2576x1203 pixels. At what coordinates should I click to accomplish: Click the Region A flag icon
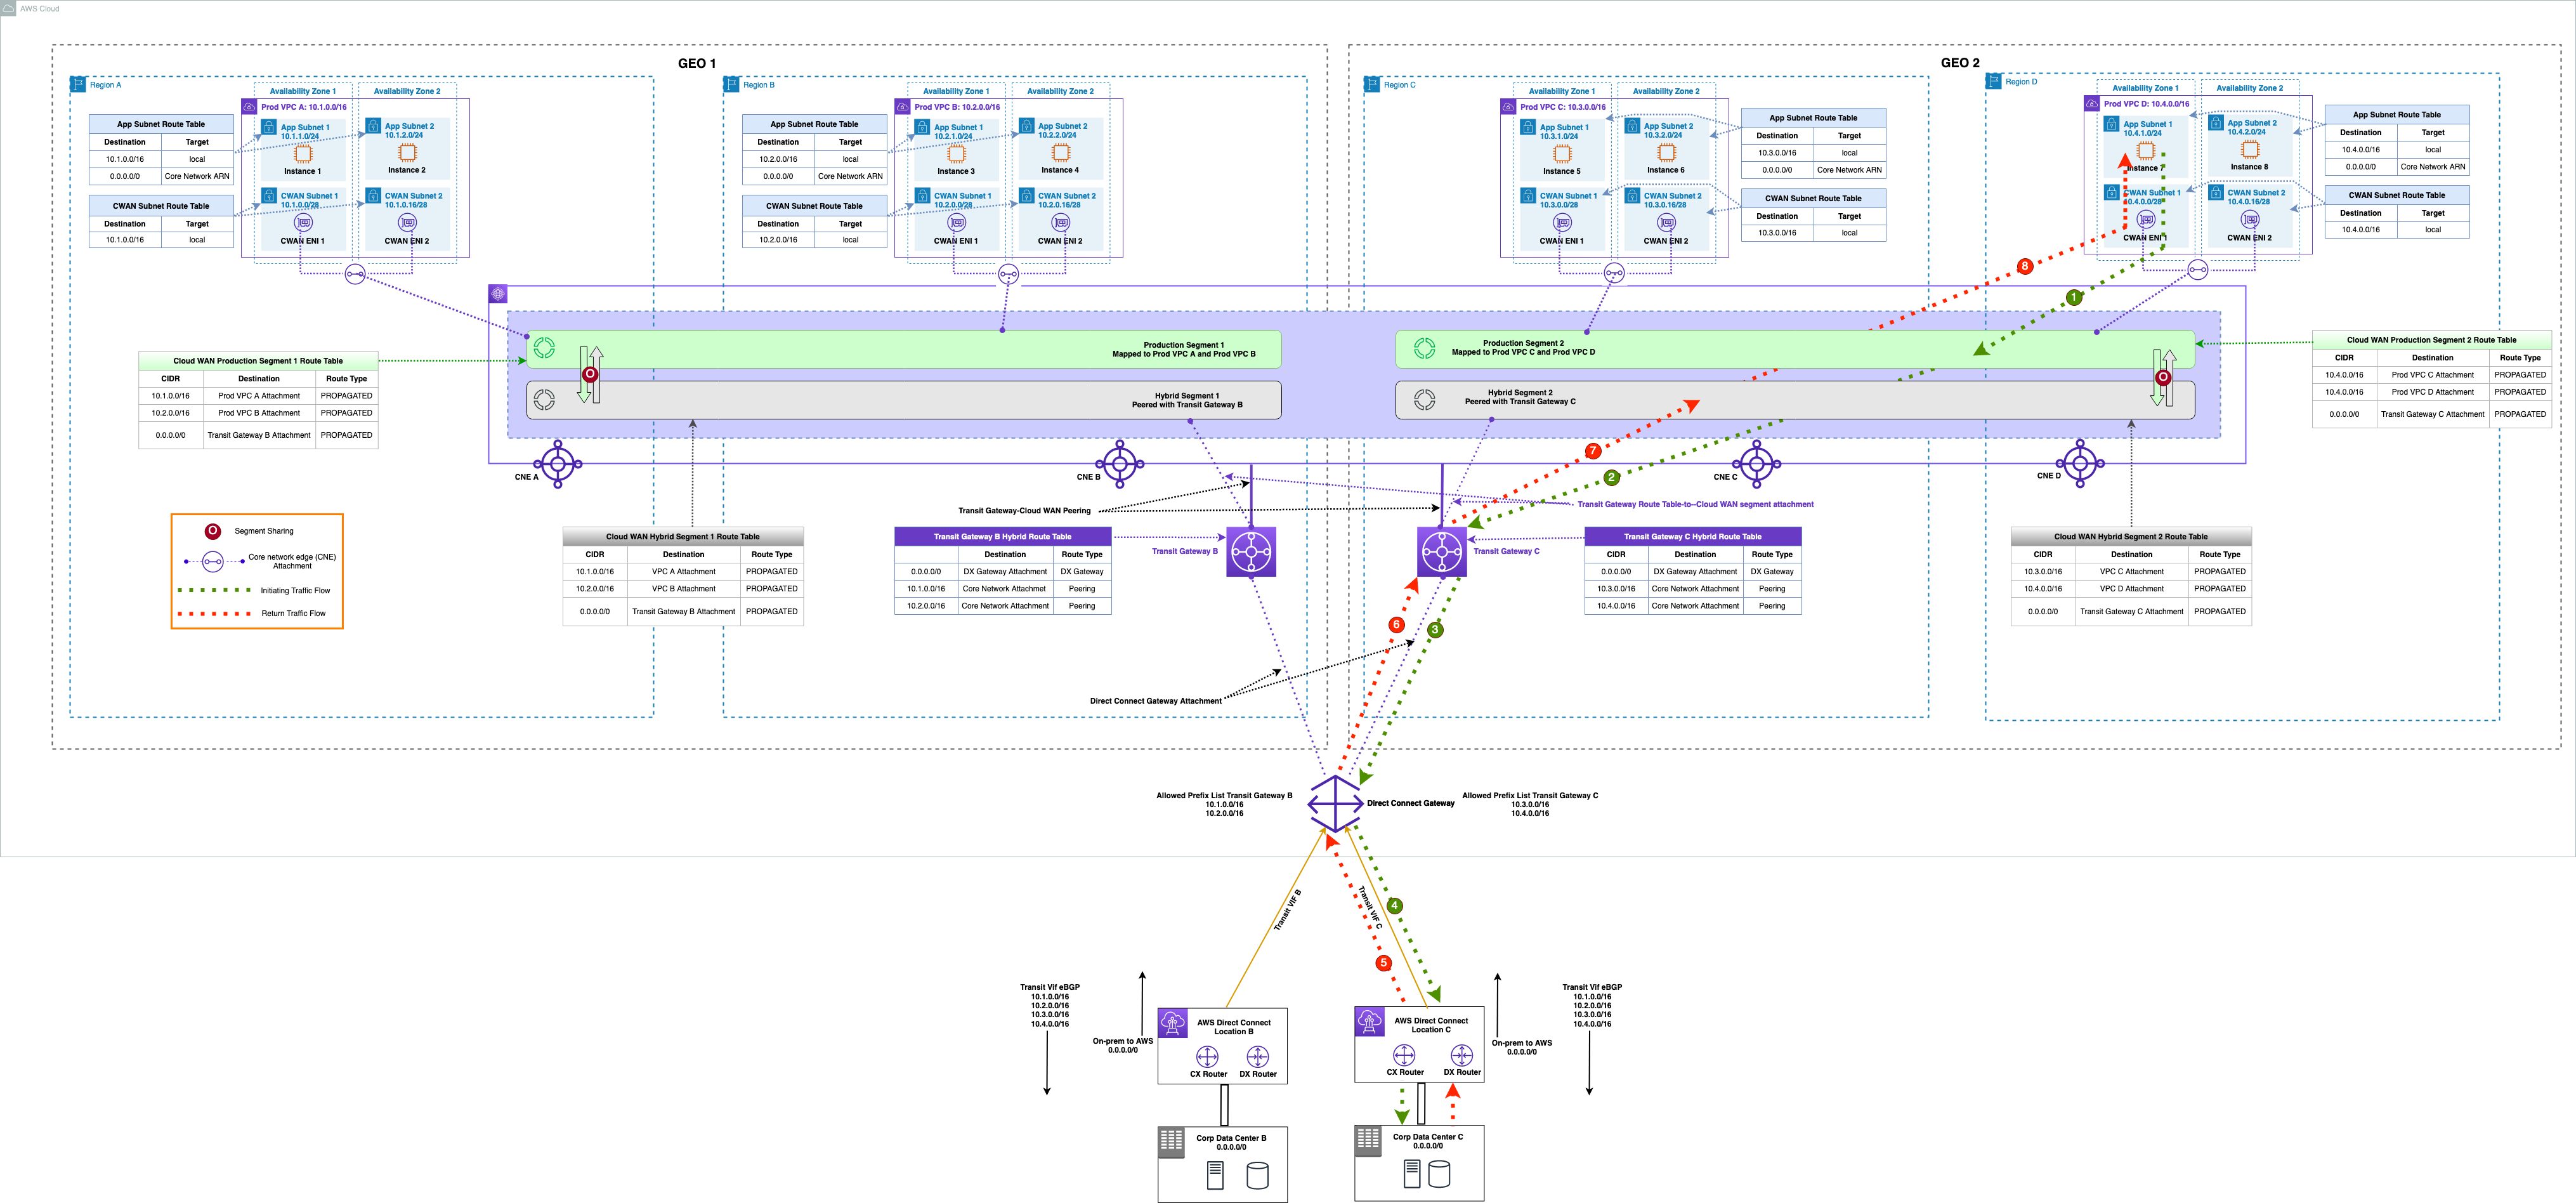[x=78, y=85]
